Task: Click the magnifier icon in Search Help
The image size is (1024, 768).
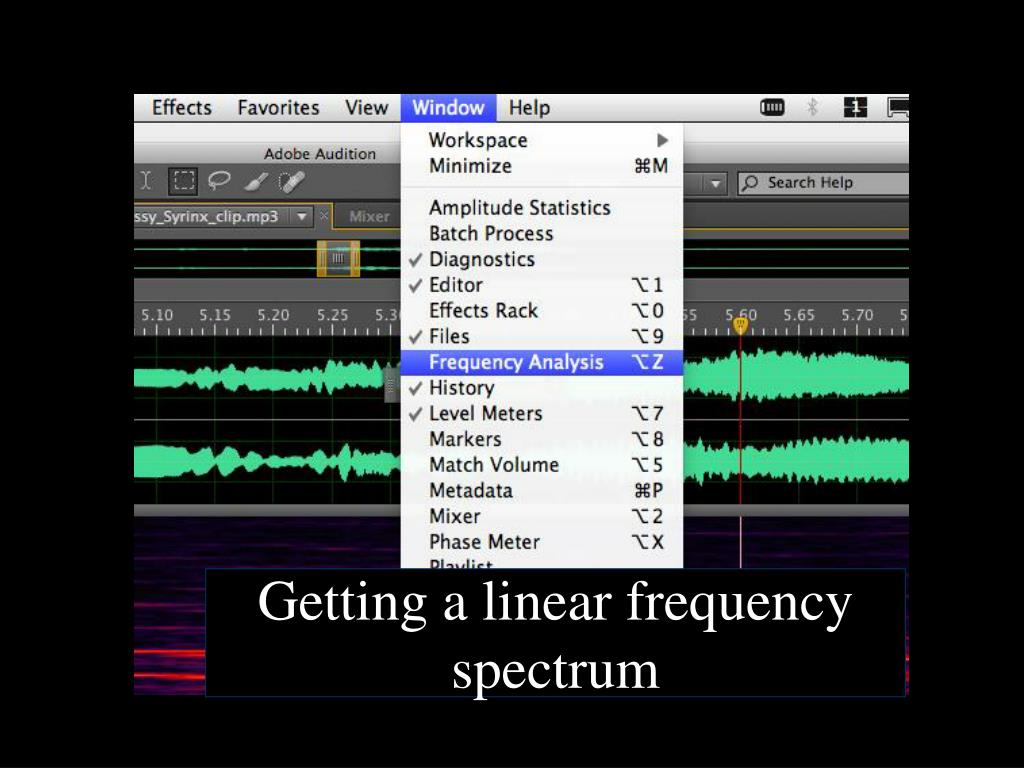Action: click(751, 183)
